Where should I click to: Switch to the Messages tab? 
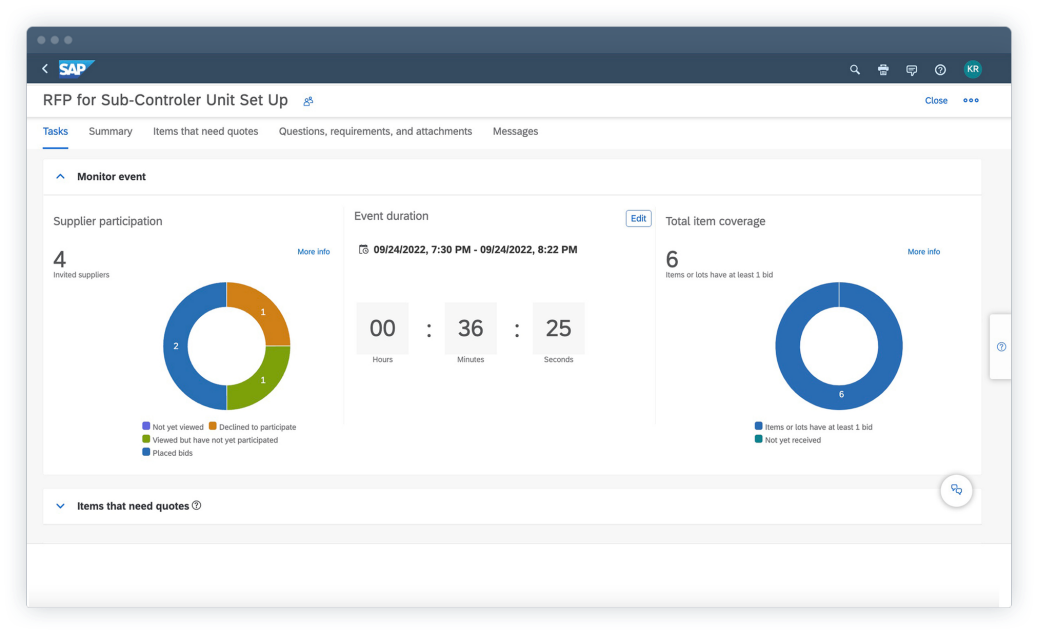[515, 131]
